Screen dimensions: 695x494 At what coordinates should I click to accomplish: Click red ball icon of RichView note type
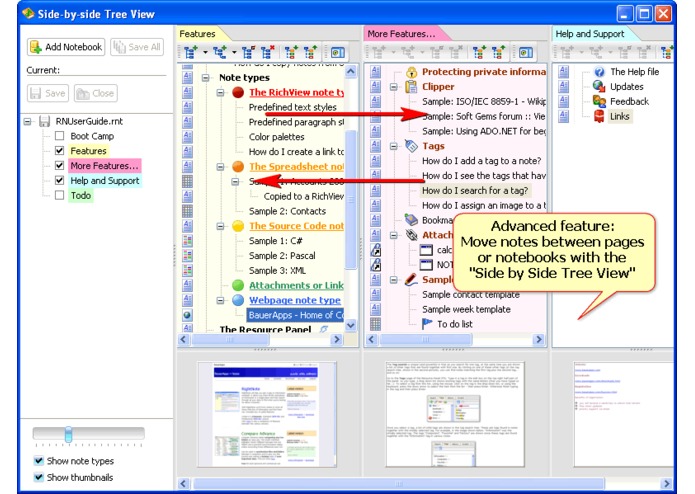[238, 92]
